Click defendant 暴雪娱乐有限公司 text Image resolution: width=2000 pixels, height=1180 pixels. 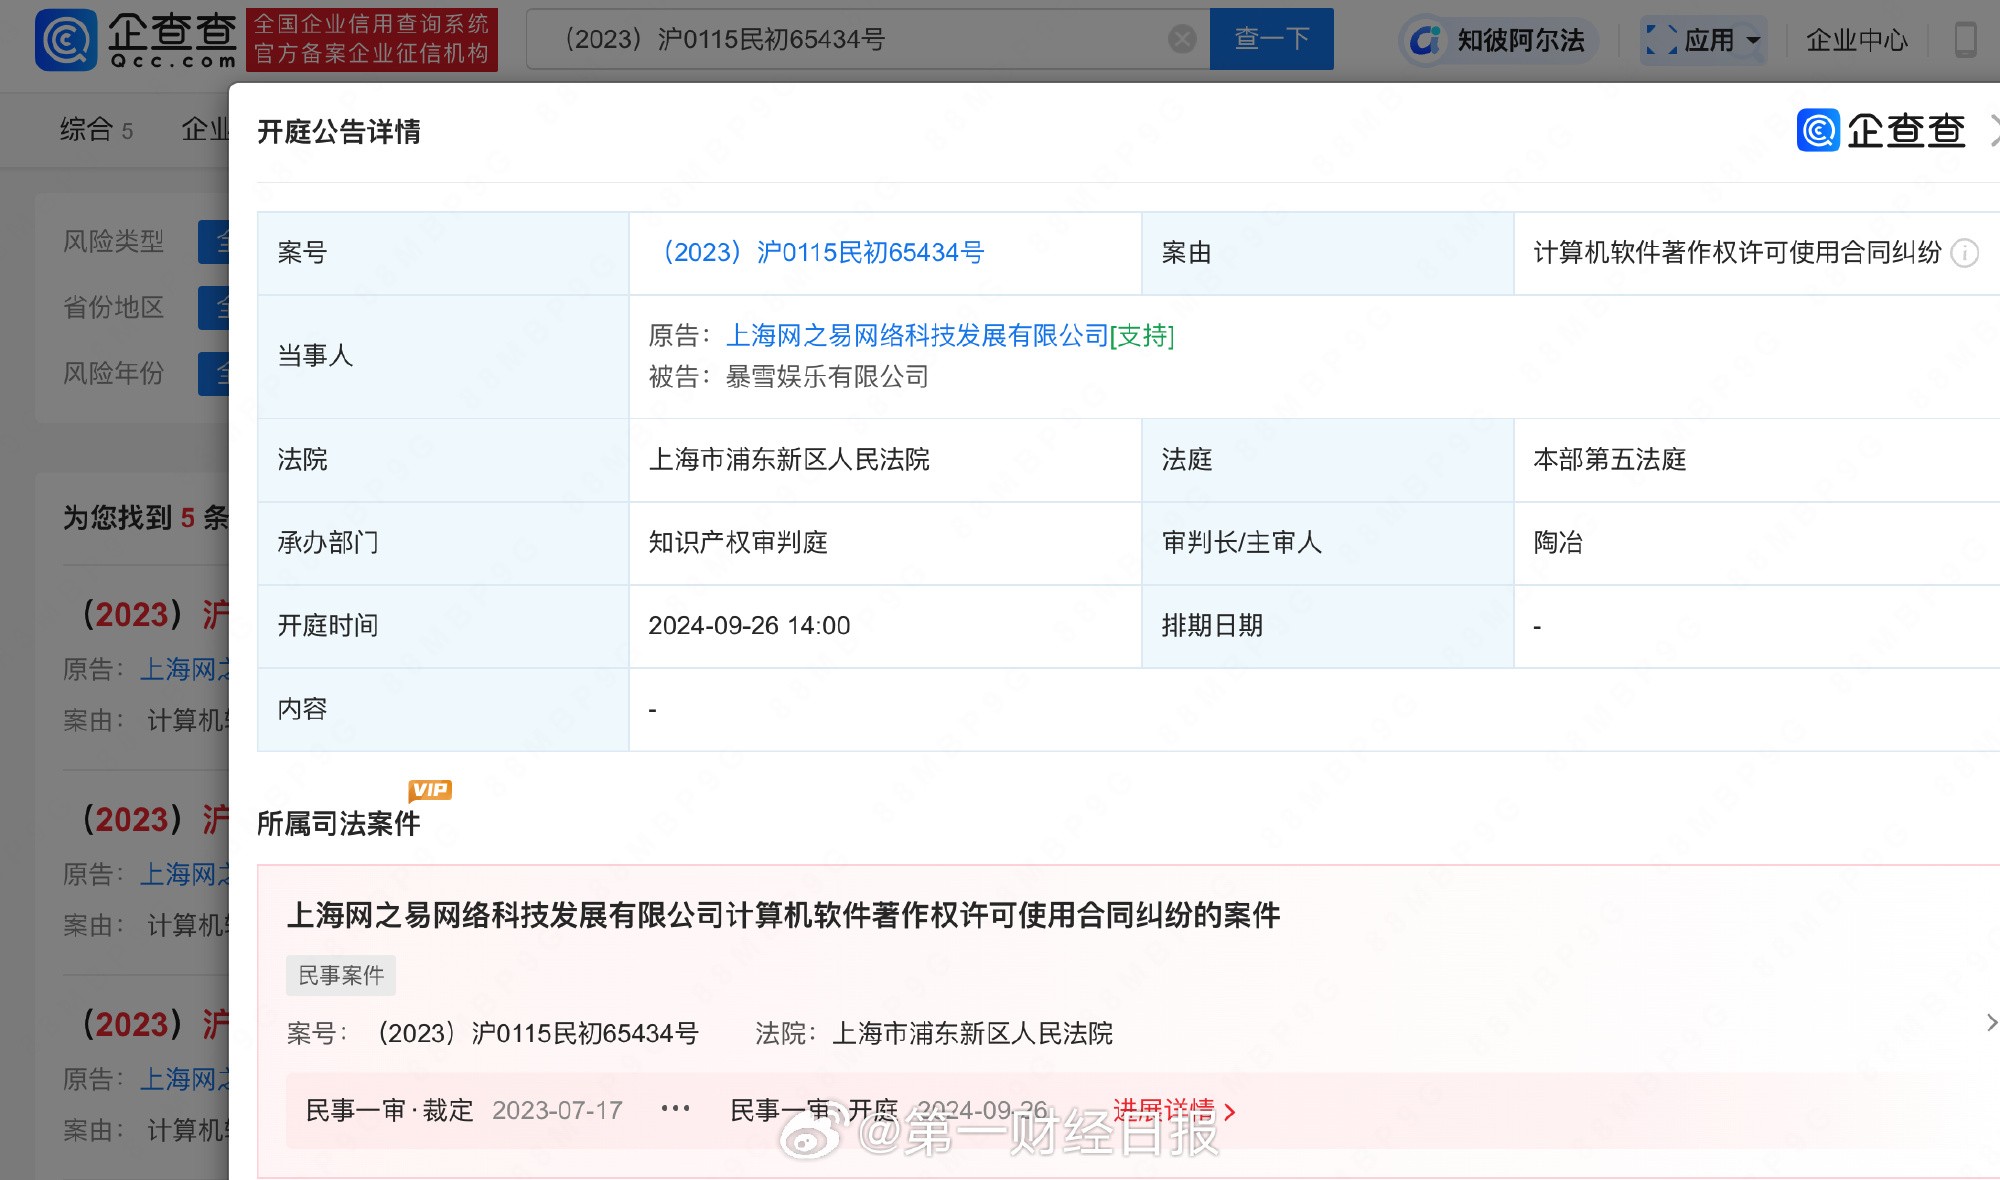click(827, 376)
